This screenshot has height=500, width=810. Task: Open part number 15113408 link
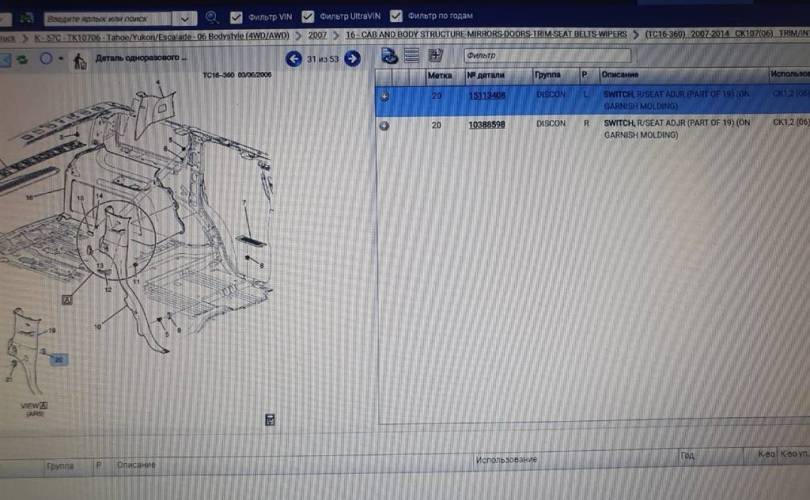[x=487, y=95]
